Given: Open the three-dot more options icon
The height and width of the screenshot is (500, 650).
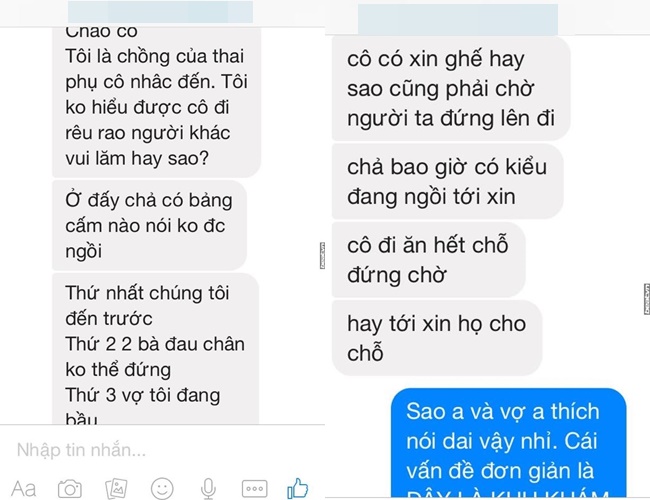Looking at the screenshot, I should tap(255, 489).
